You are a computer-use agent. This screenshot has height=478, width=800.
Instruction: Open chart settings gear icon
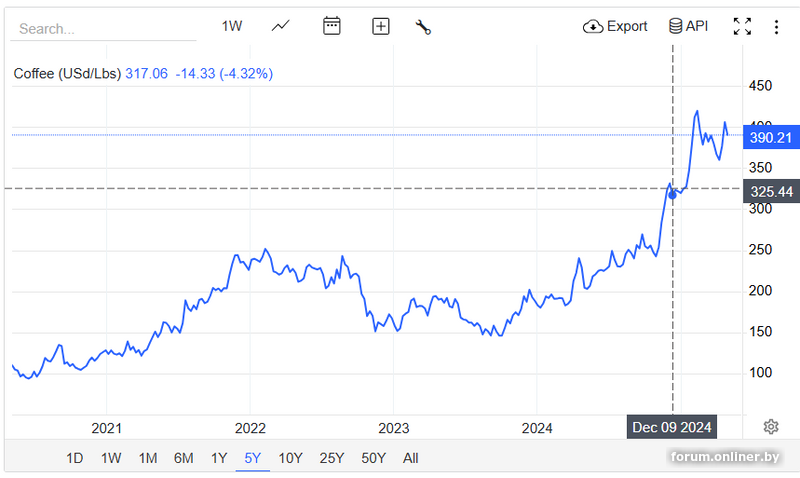tap(771, 426)
